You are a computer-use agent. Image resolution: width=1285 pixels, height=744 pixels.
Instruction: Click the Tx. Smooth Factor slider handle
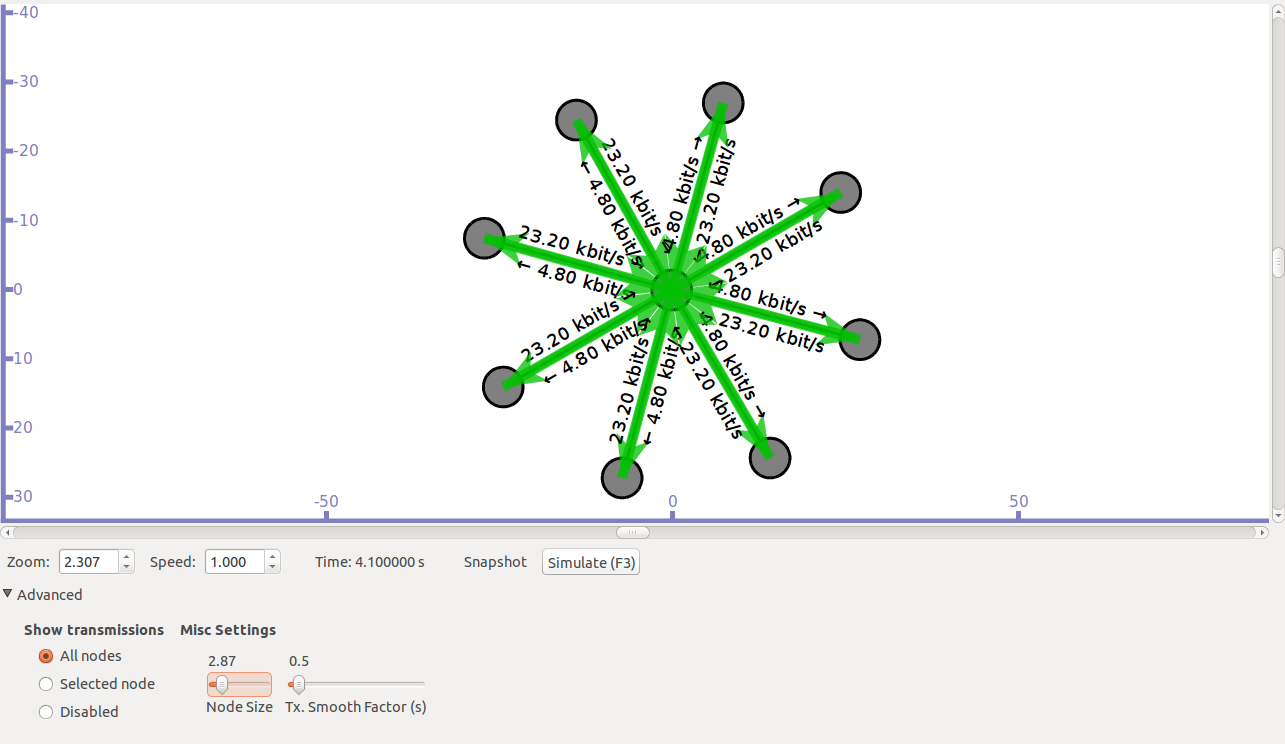coord(297,683)
